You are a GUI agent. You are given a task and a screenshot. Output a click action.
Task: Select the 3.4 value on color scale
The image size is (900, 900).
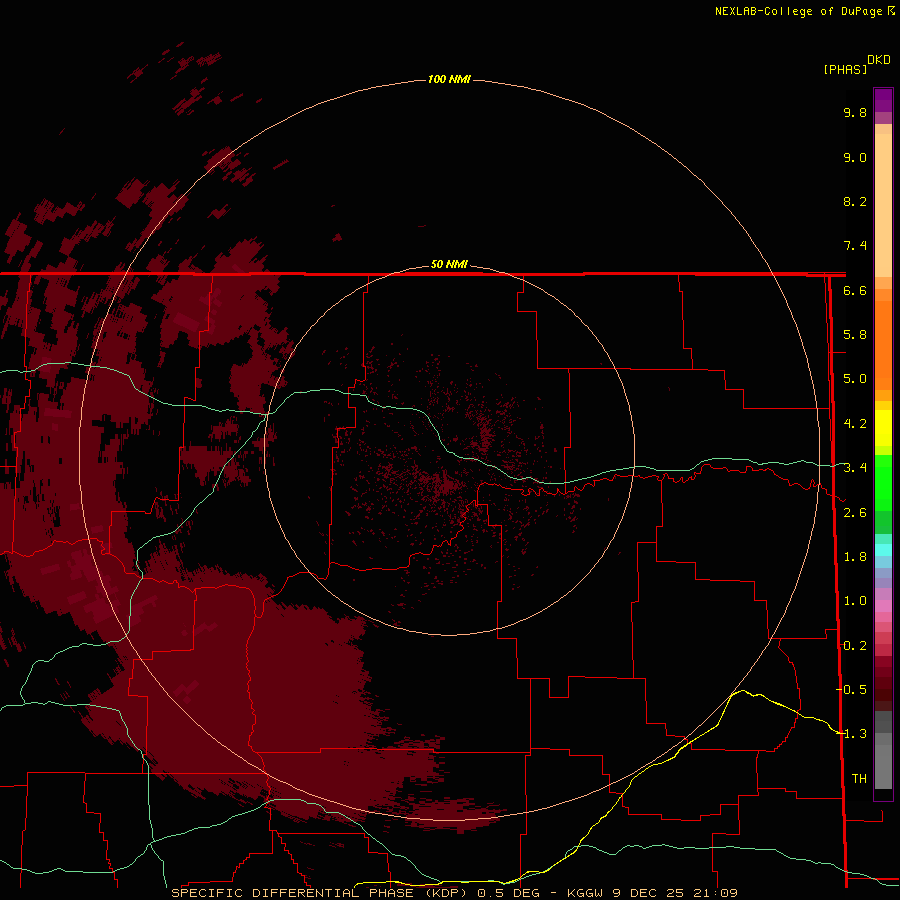pos(855,468)
